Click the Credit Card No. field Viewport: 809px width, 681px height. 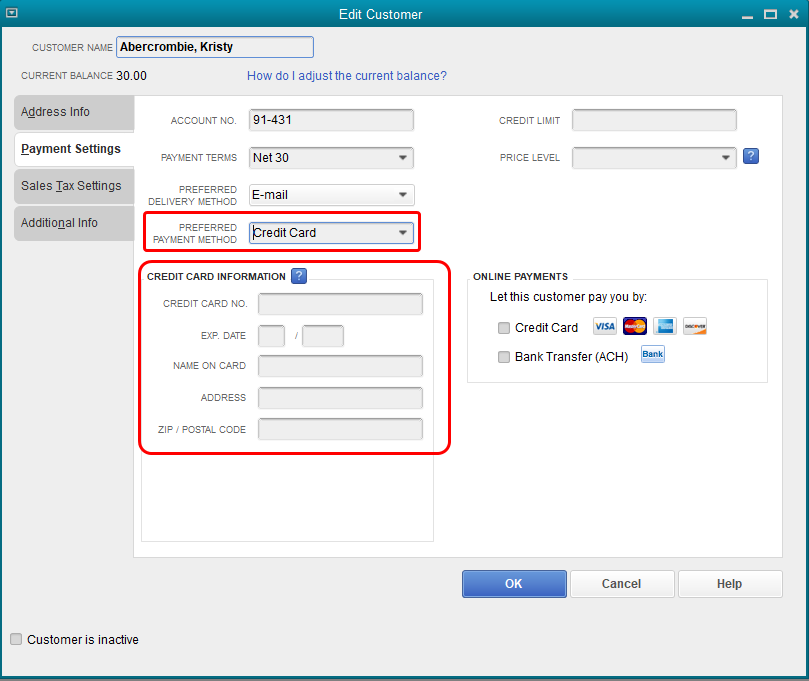(341, 304)
